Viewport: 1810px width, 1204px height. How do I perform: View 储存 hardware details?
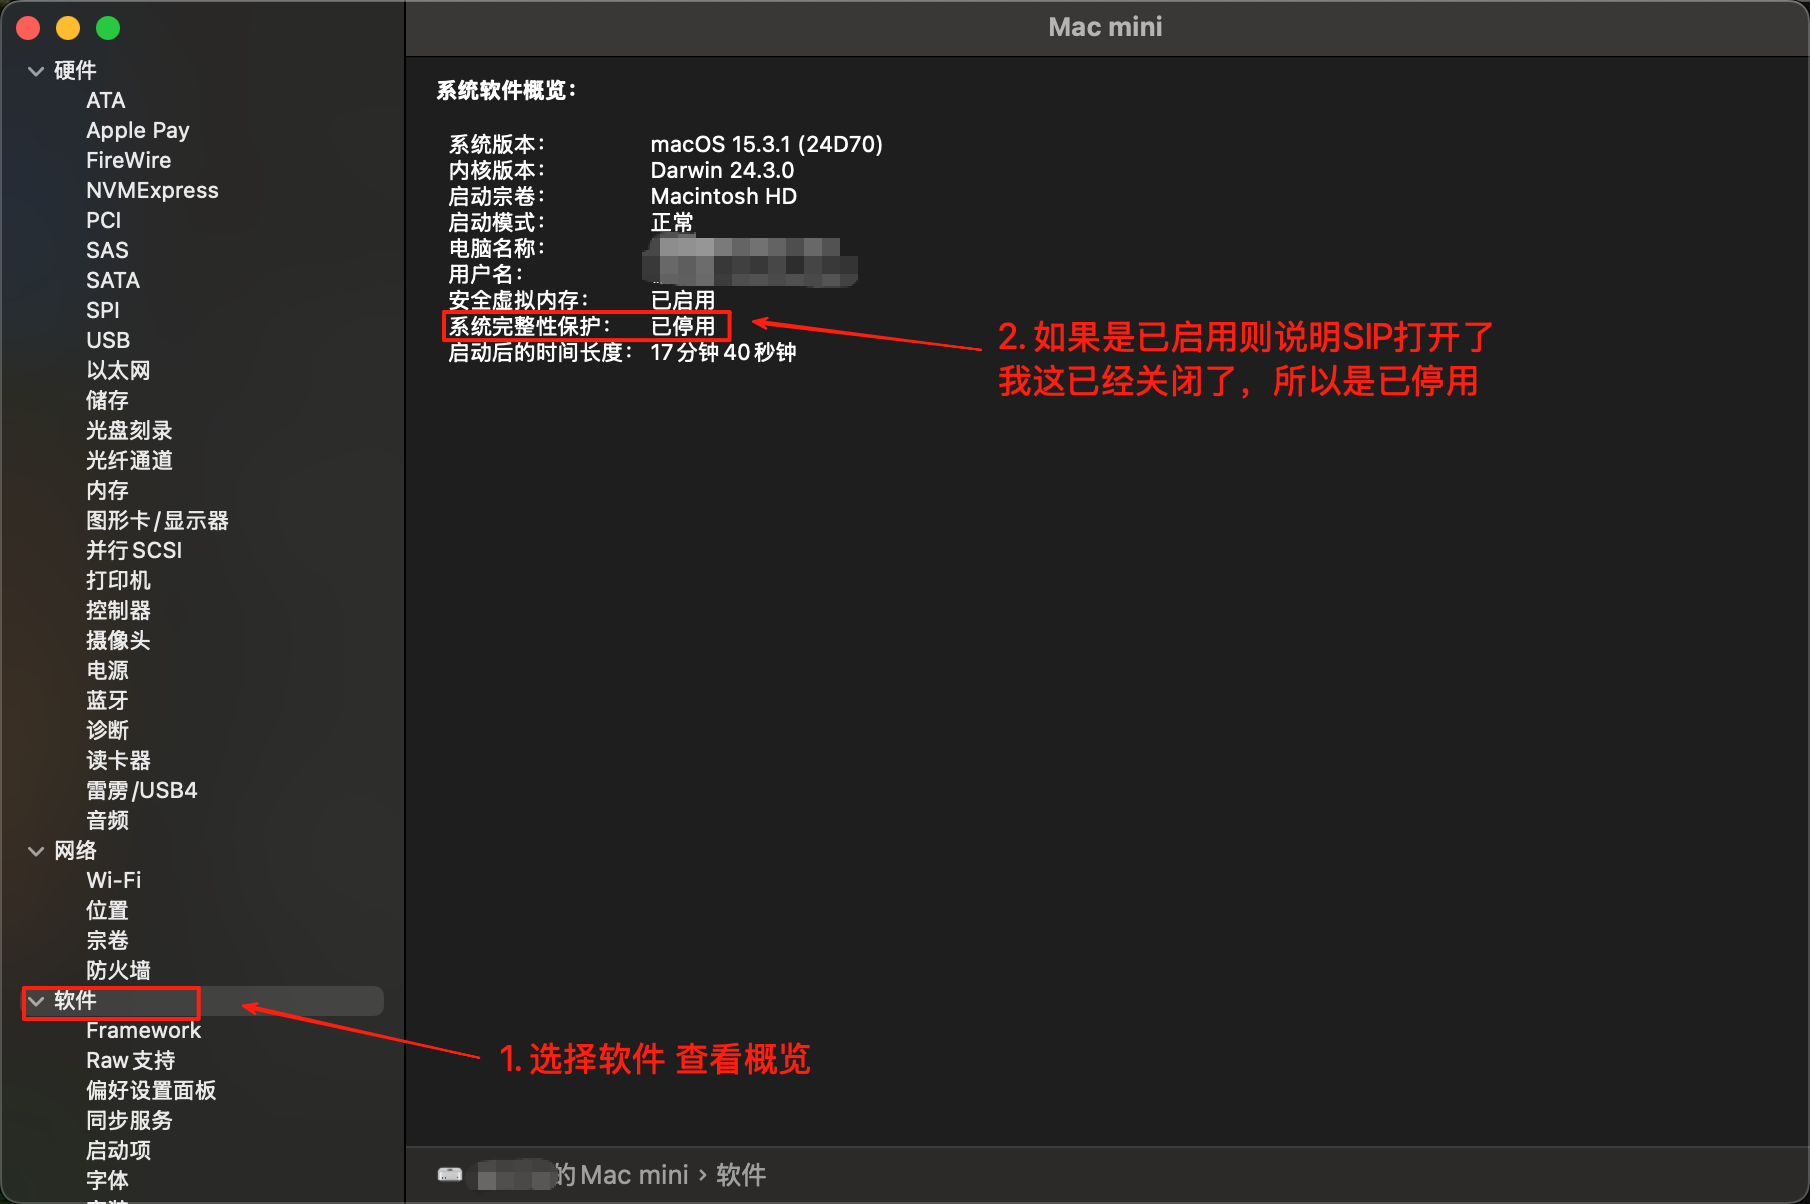(106, 400)
